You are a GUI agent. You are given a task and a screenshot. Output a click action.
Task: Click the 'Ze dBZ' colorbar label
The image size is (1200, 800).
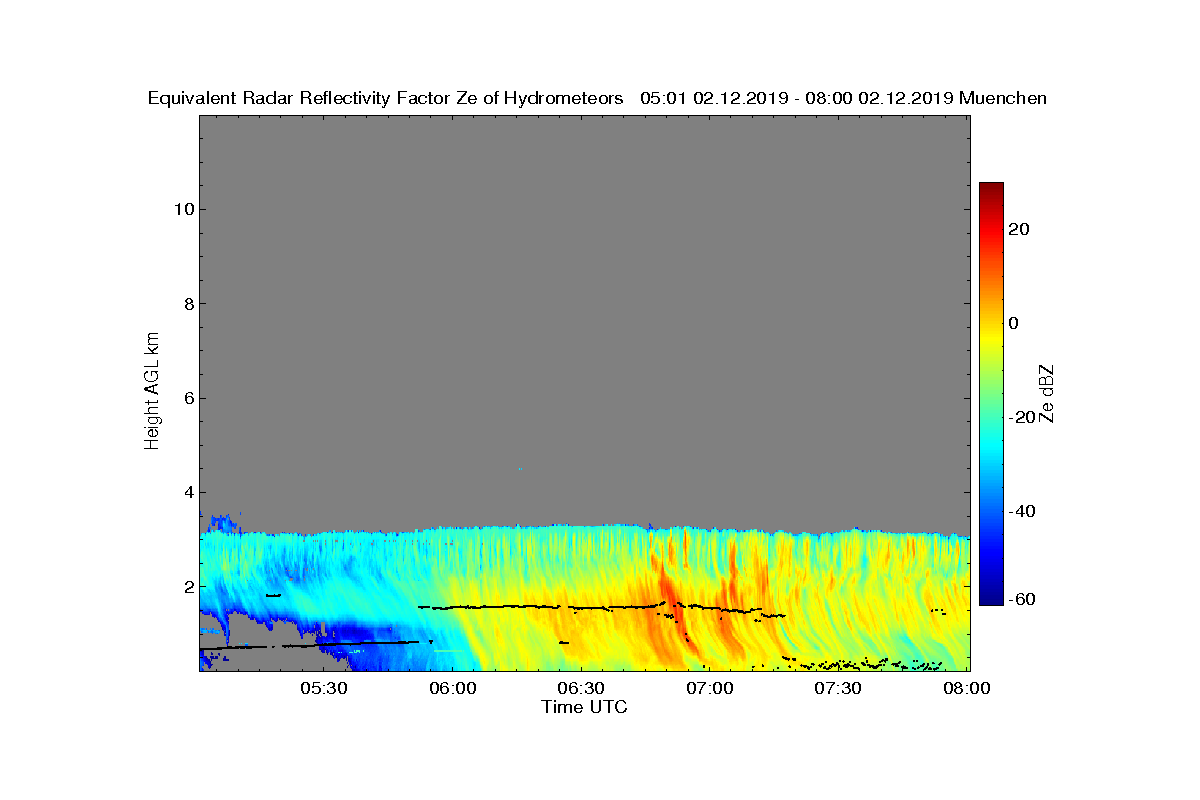1048,394
